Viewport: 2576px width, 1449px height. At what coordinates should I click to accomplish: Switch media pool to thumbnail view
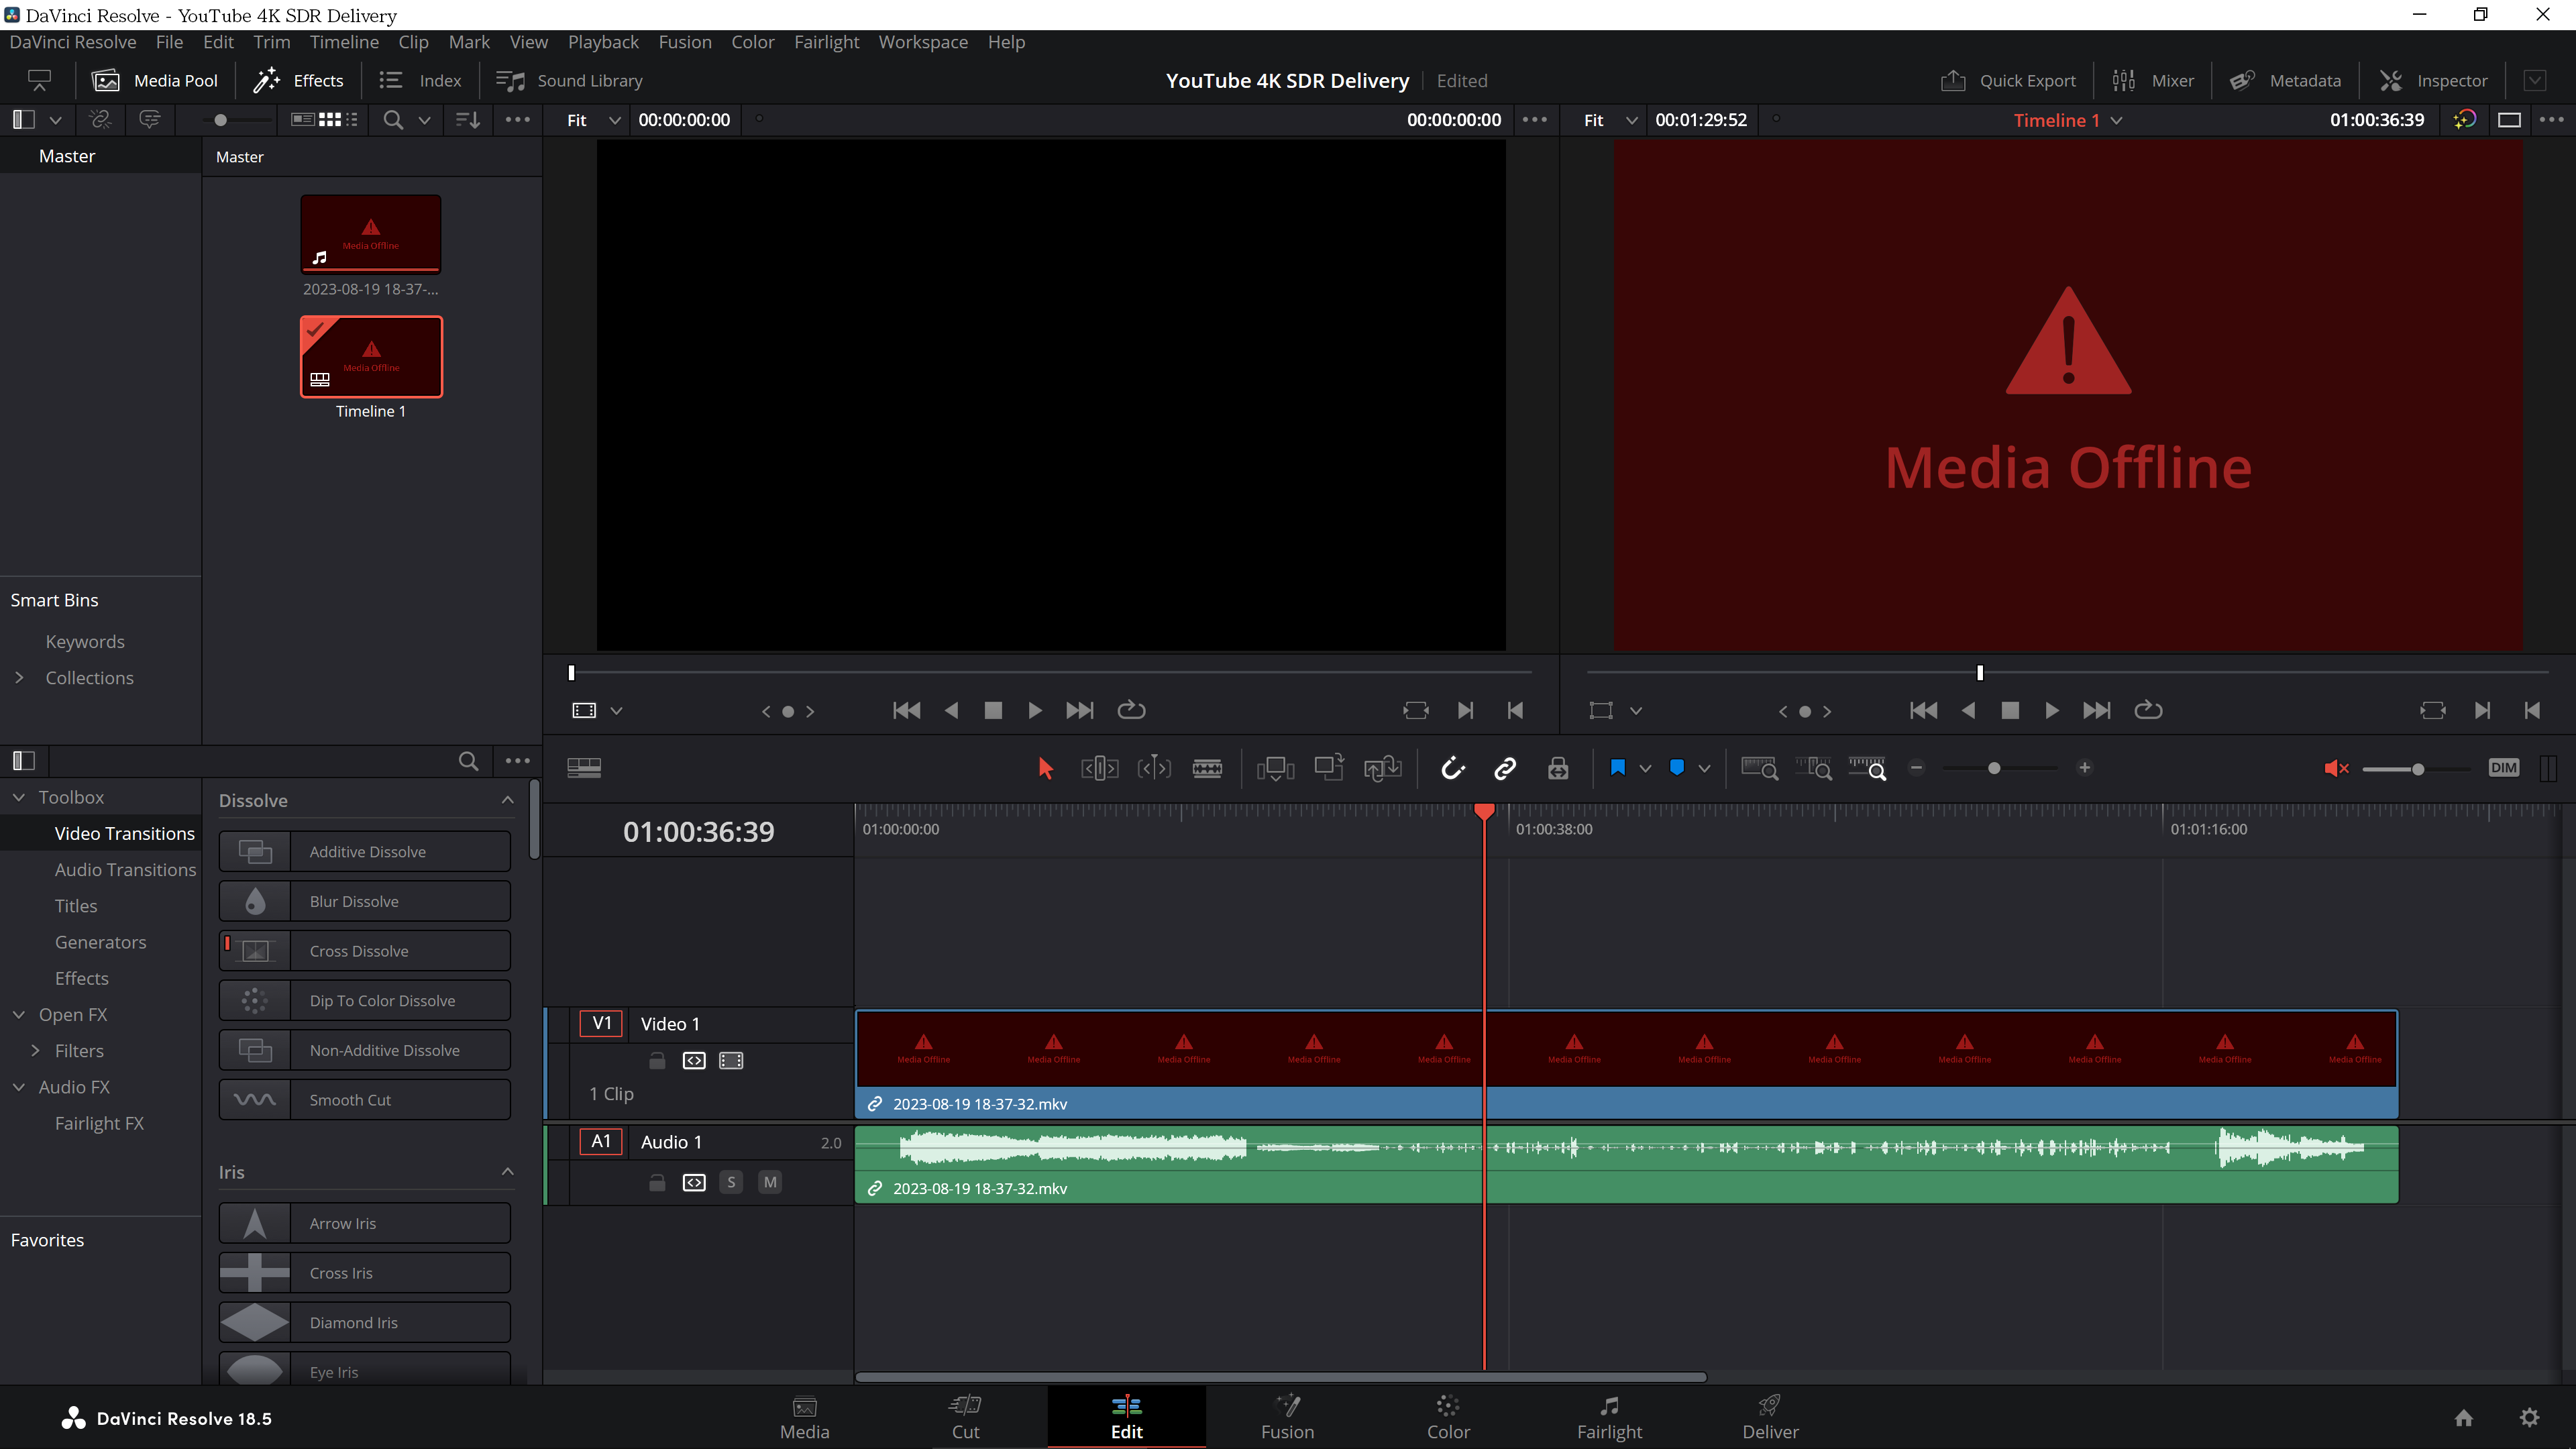330,119
